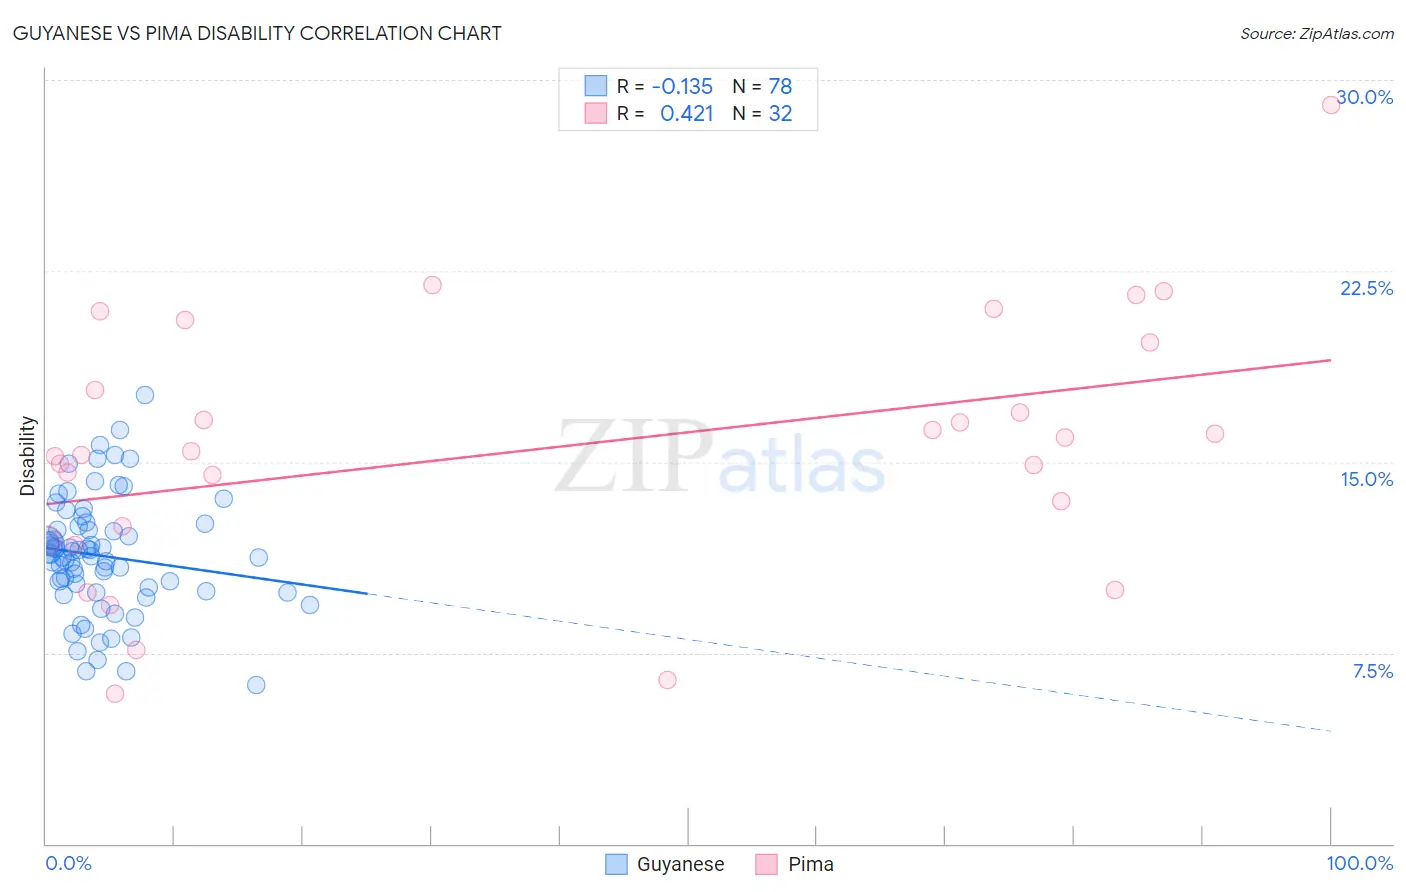Select the Guyanese legend label
This screenshot has height=892, width=1406.
pyautogui.click(x=680, y=864)
